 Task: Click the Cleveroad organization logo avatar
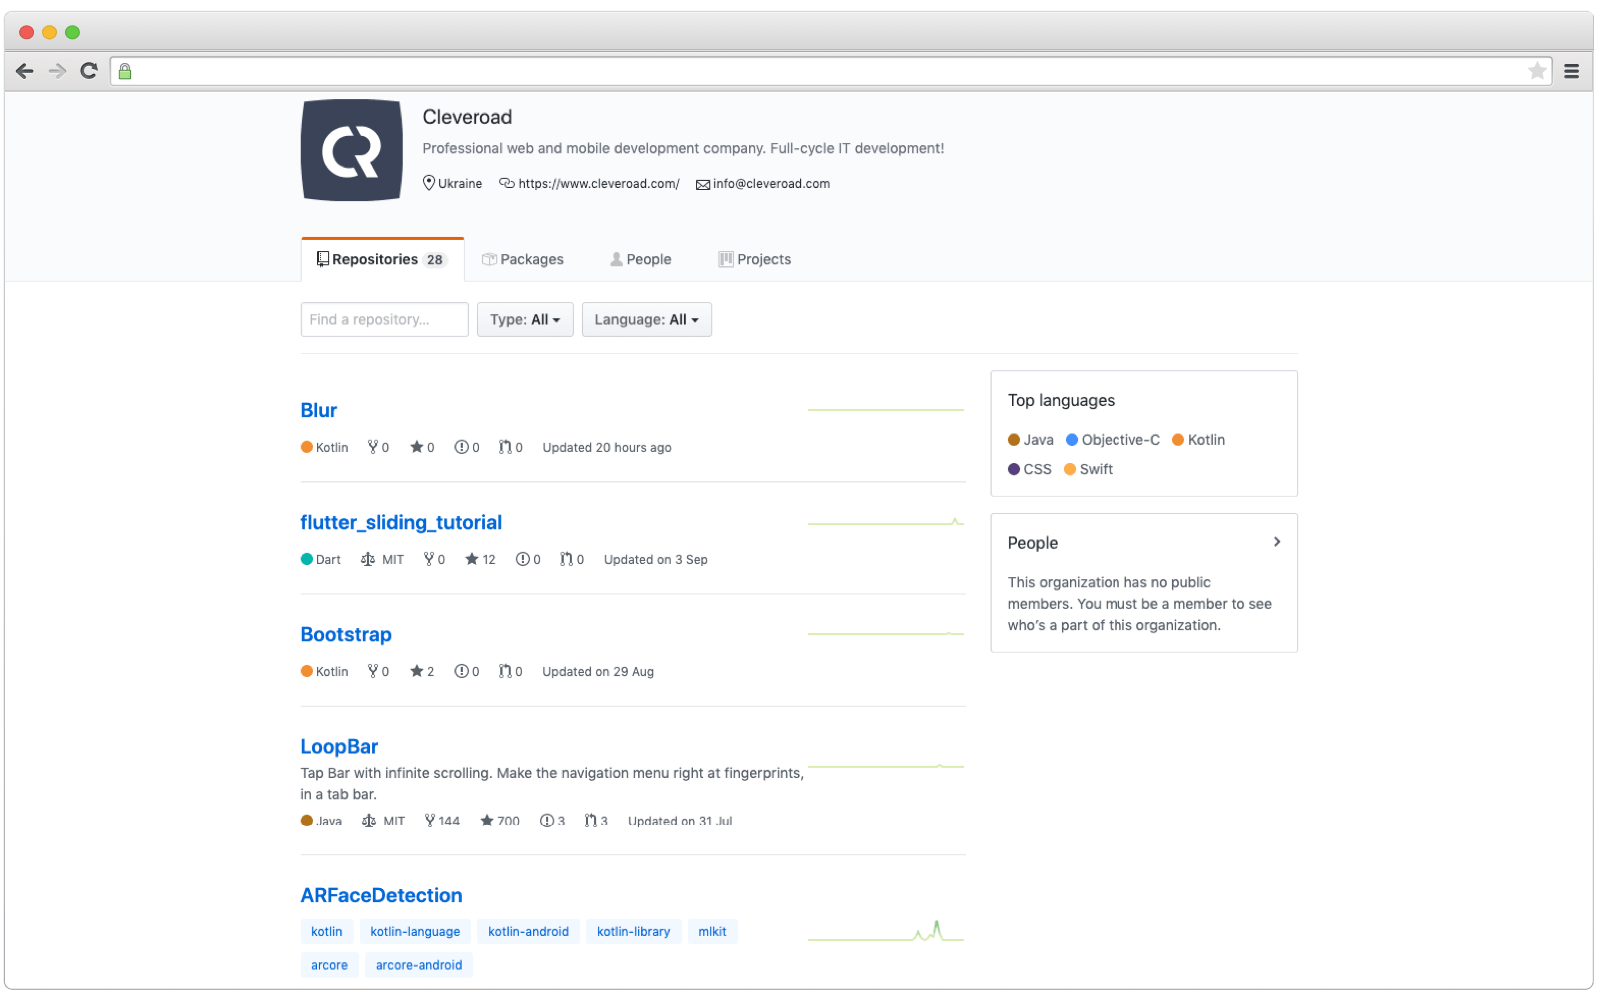point(352,150)
